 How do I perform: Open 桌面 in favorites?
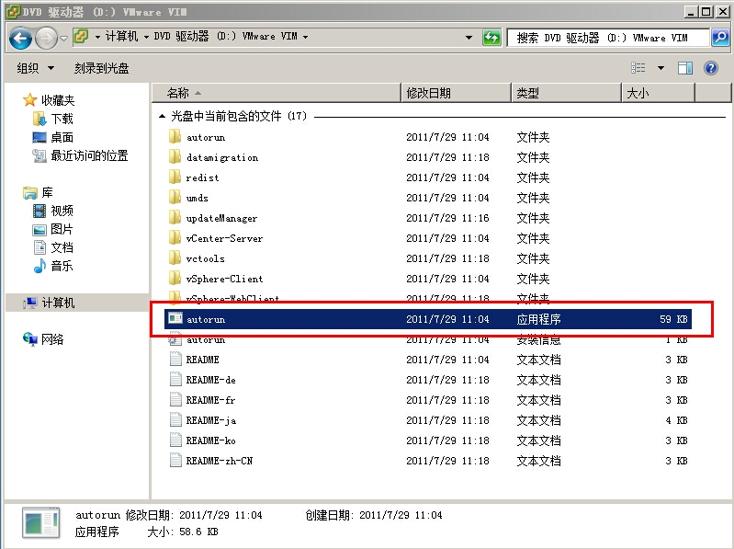(62, 137)
